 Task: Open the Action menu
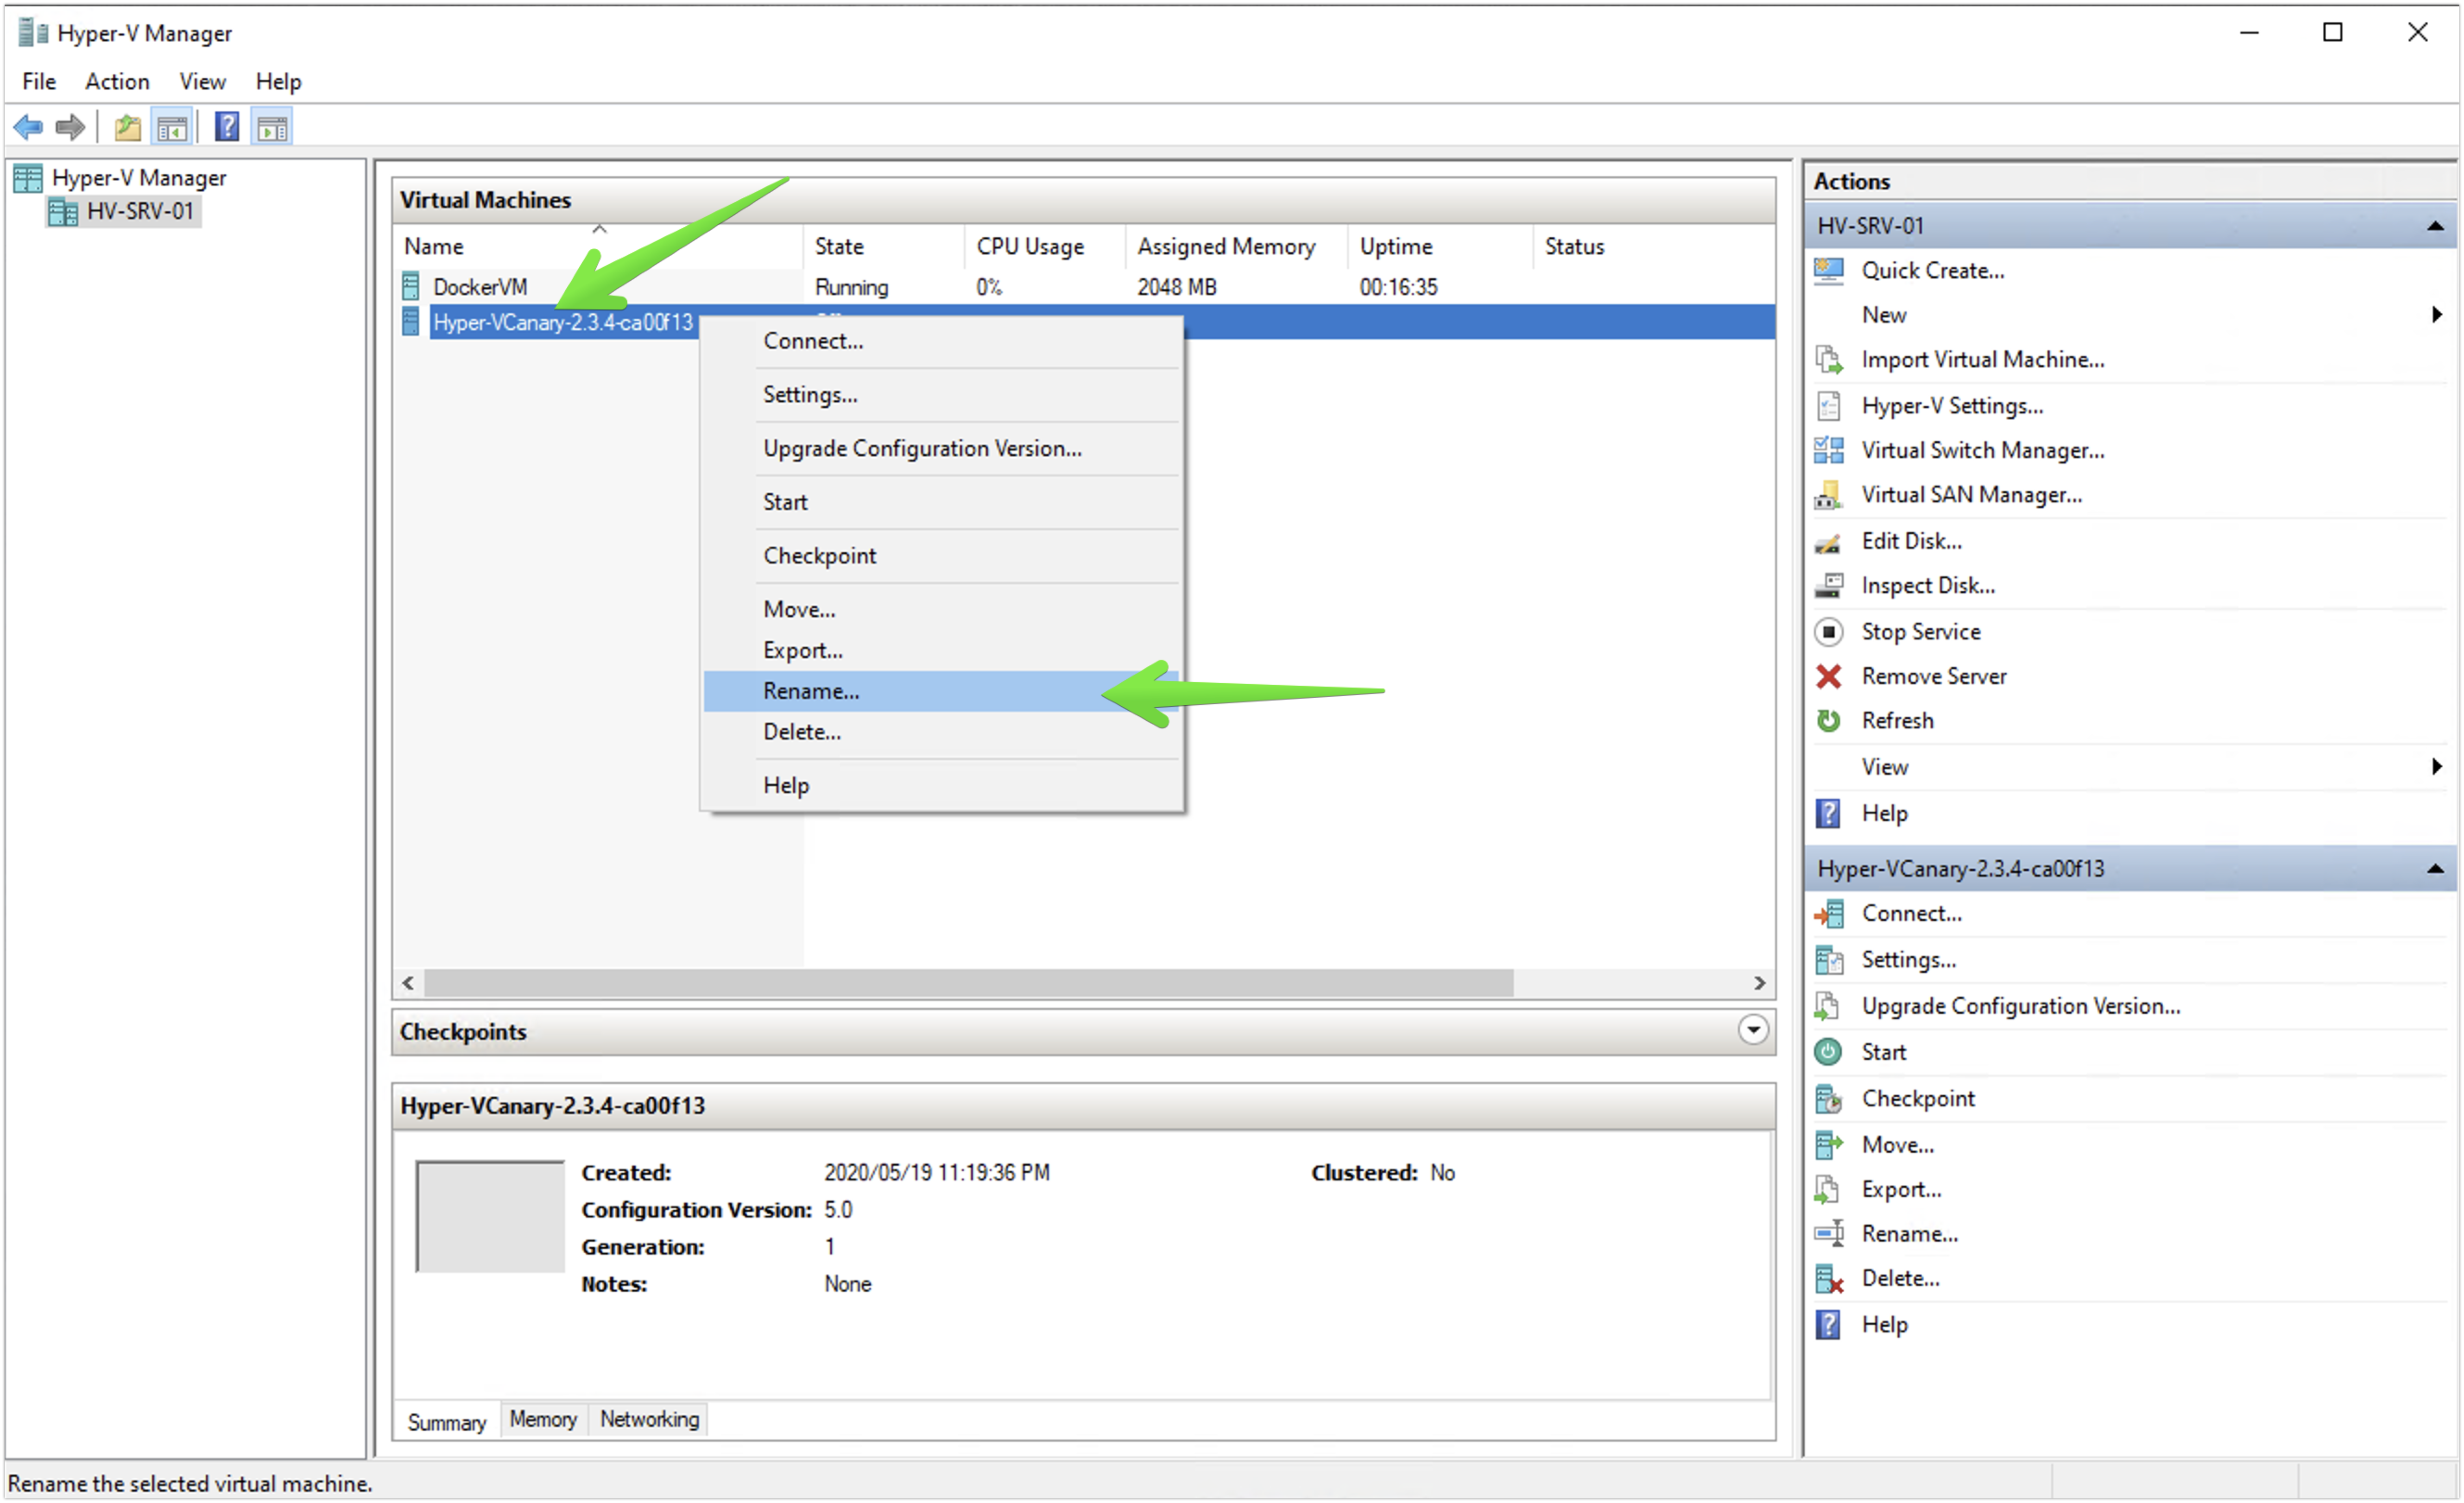(x=117, y=81)
